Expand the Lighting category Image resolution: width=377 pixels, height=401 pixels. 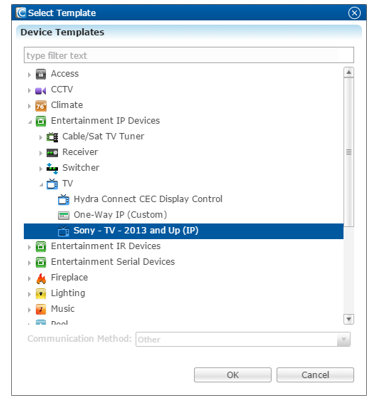[x=29, y=294]
